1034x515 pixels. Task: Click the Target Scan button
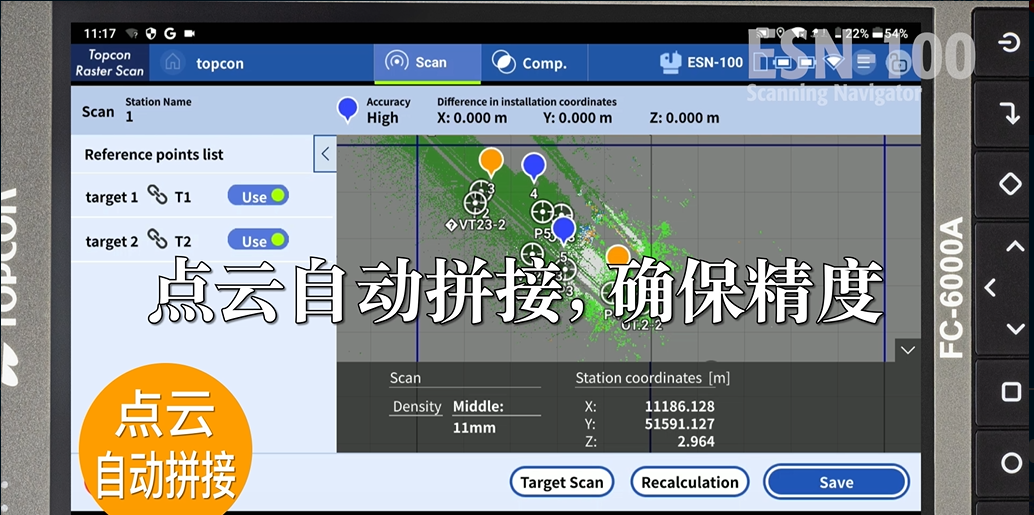[561, 482]
